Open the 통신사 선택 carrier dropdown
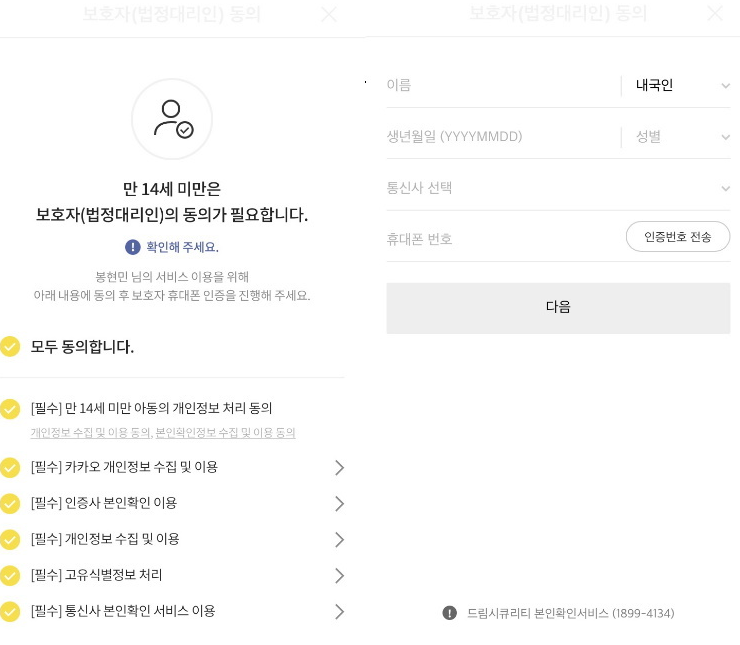Image resolution: width=740 pixels, height=645 pixels. tap(558, 188)
